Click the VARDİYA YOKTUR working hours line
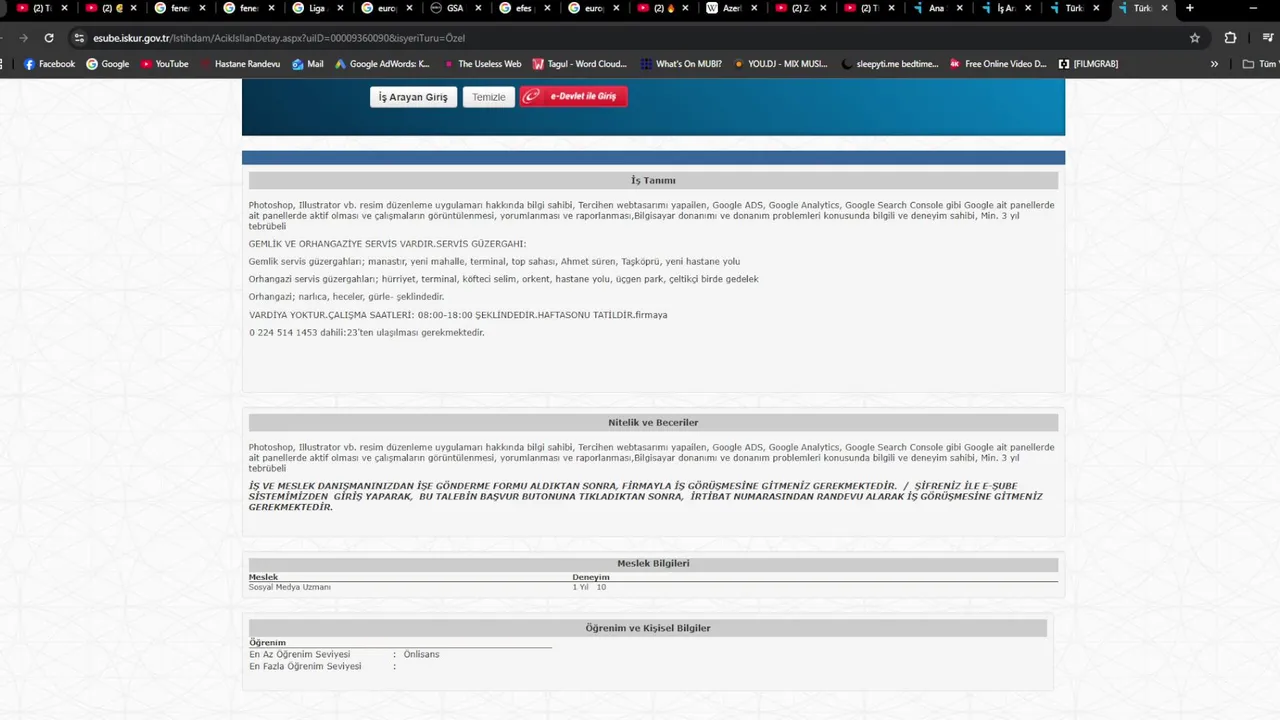 click(458, 314)
